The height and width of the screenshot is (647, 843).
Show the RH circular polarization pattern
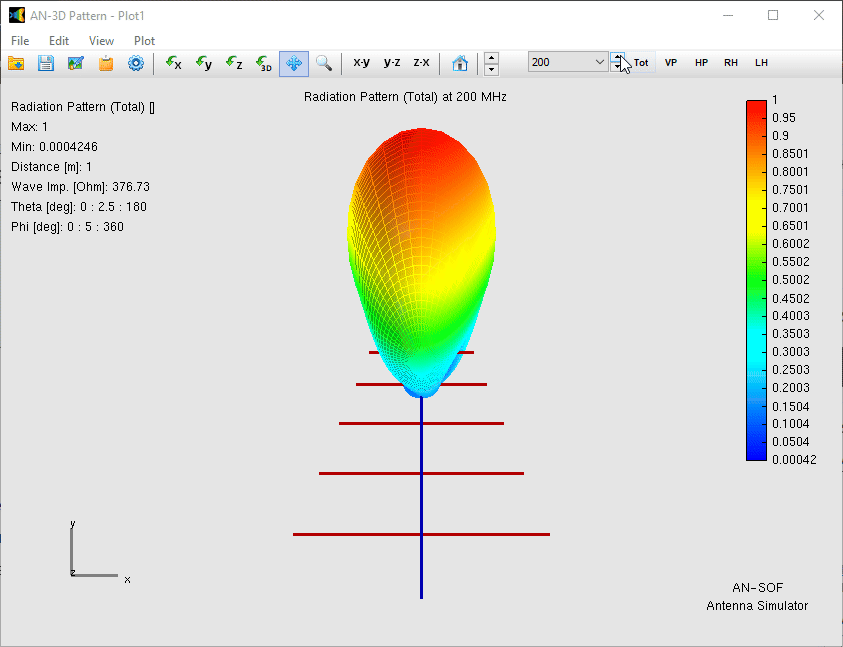731,63
